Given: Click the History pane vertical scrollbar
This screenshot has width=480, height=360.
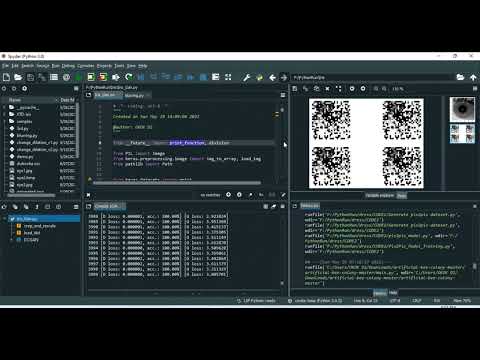Looking at the screenshot, I should pyautogui.click(x=475, y=266).
